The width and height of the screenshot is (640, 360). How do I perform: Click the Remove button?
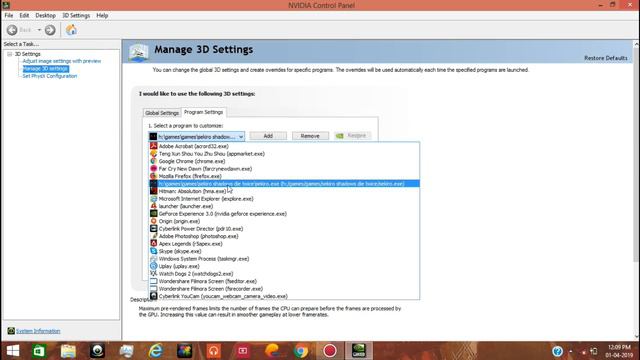click(x=310, y=136)
